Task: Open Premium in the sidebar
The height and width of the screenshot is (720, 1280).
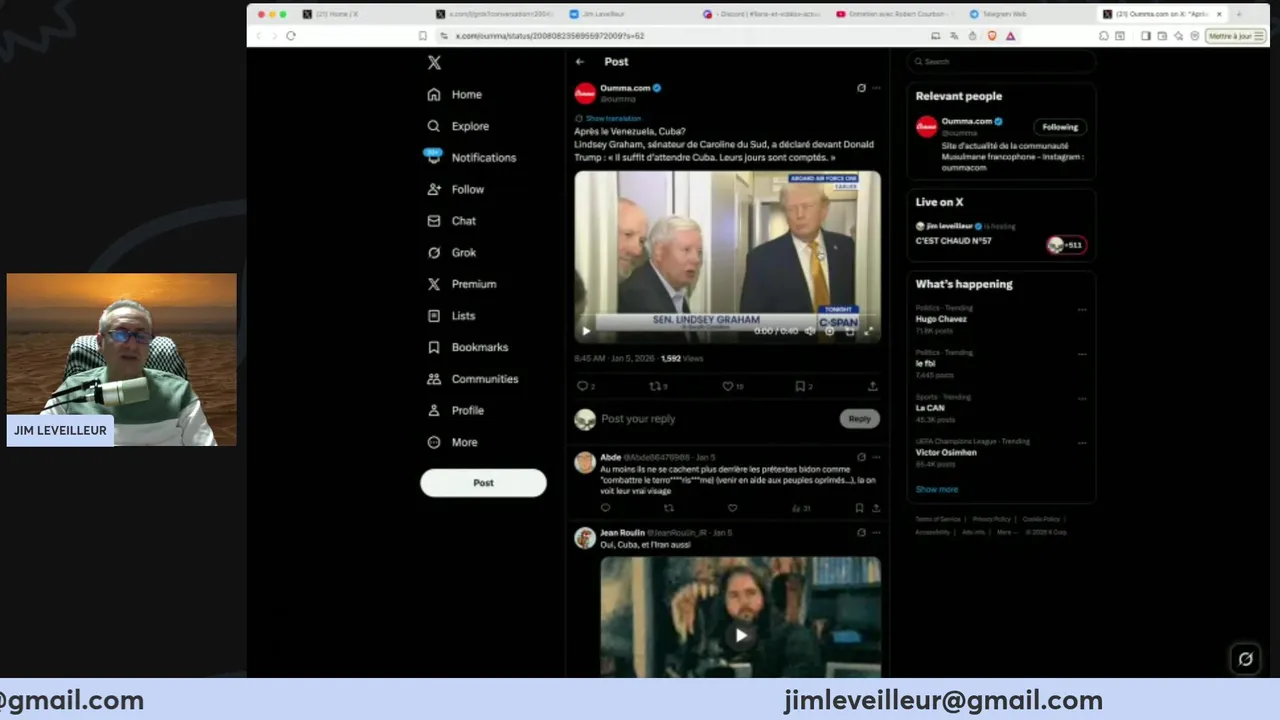Action: click(462, 284)
